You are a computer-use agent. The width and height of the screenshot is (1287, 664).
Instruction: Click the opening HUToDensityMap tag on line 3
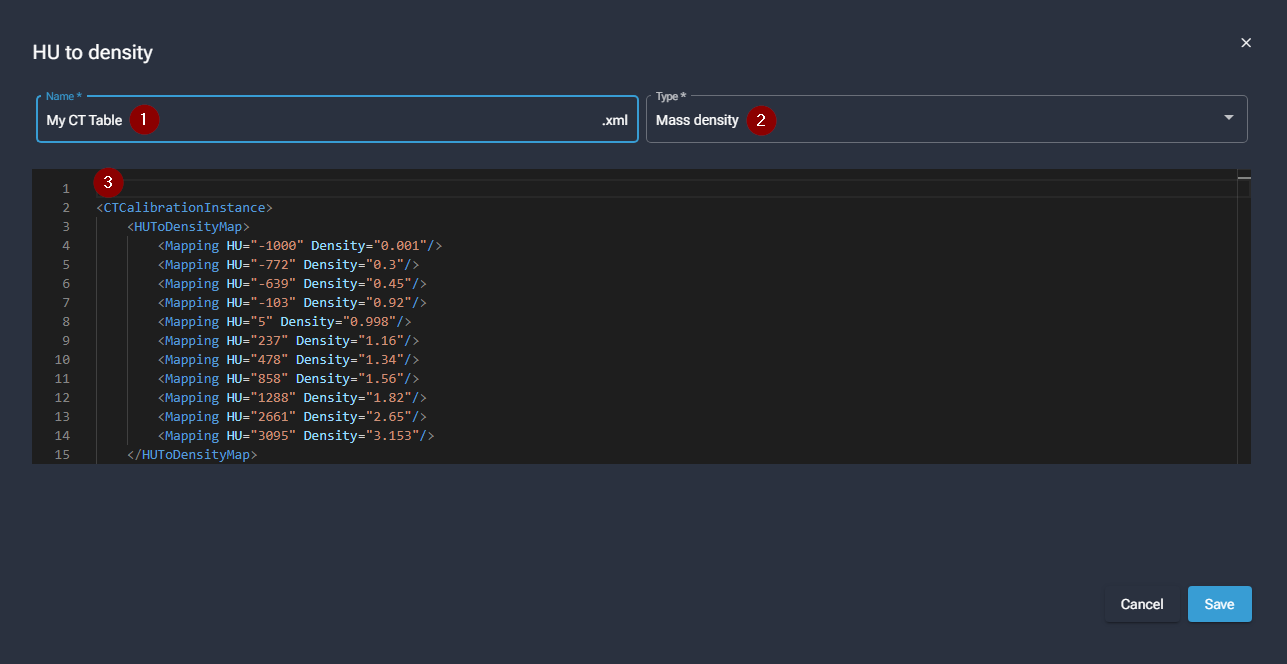188,227
